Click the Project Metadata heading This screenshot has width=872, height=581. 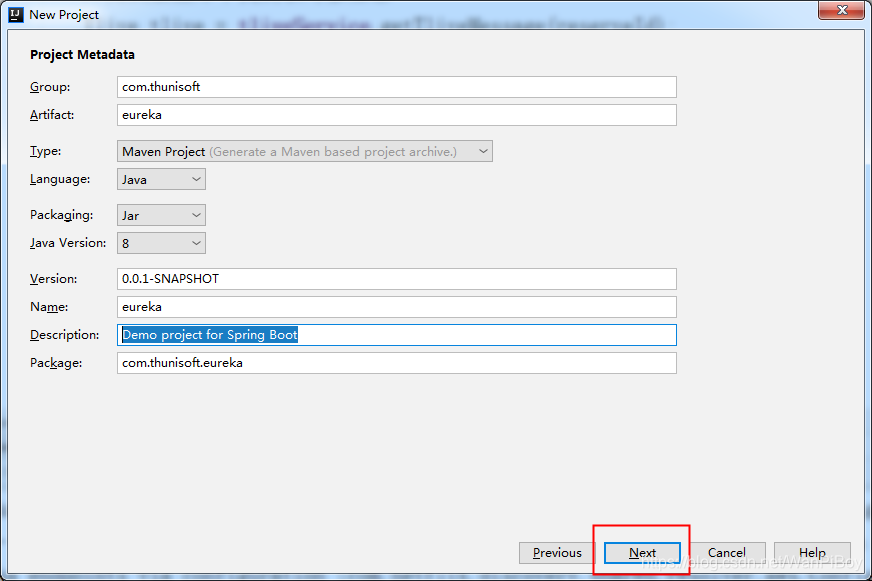pyautogui.click(x=82, y=54)
